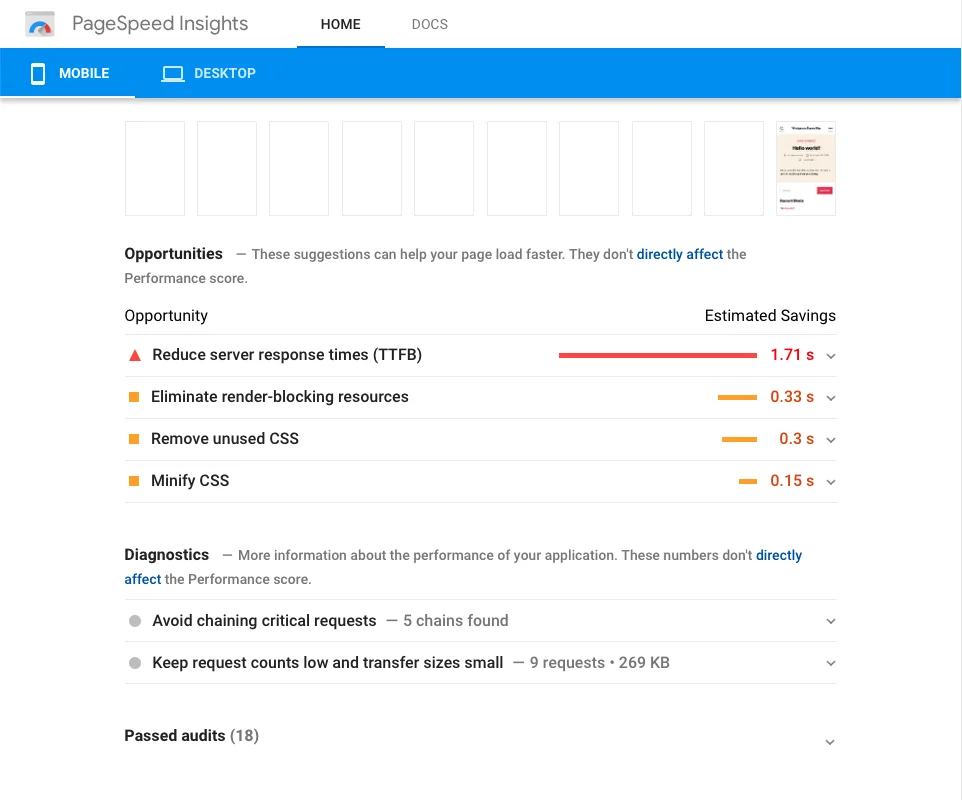The height and width of the screenshot is (800, 962).
Task: Click orange square beside Eliminate render-blocking resources
Action: click(134, 397)
